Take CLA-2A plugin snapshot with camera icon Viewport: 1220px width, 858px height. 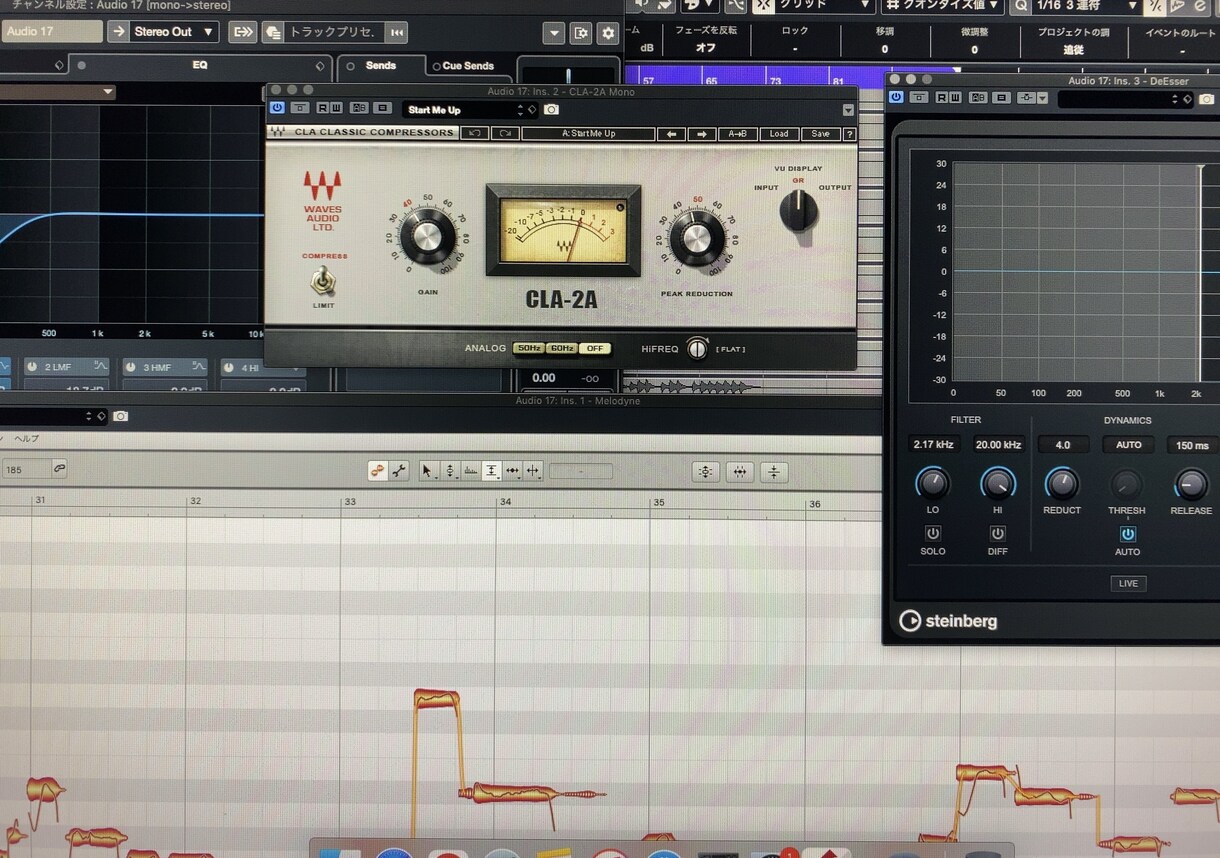click(x=551, y=110)
